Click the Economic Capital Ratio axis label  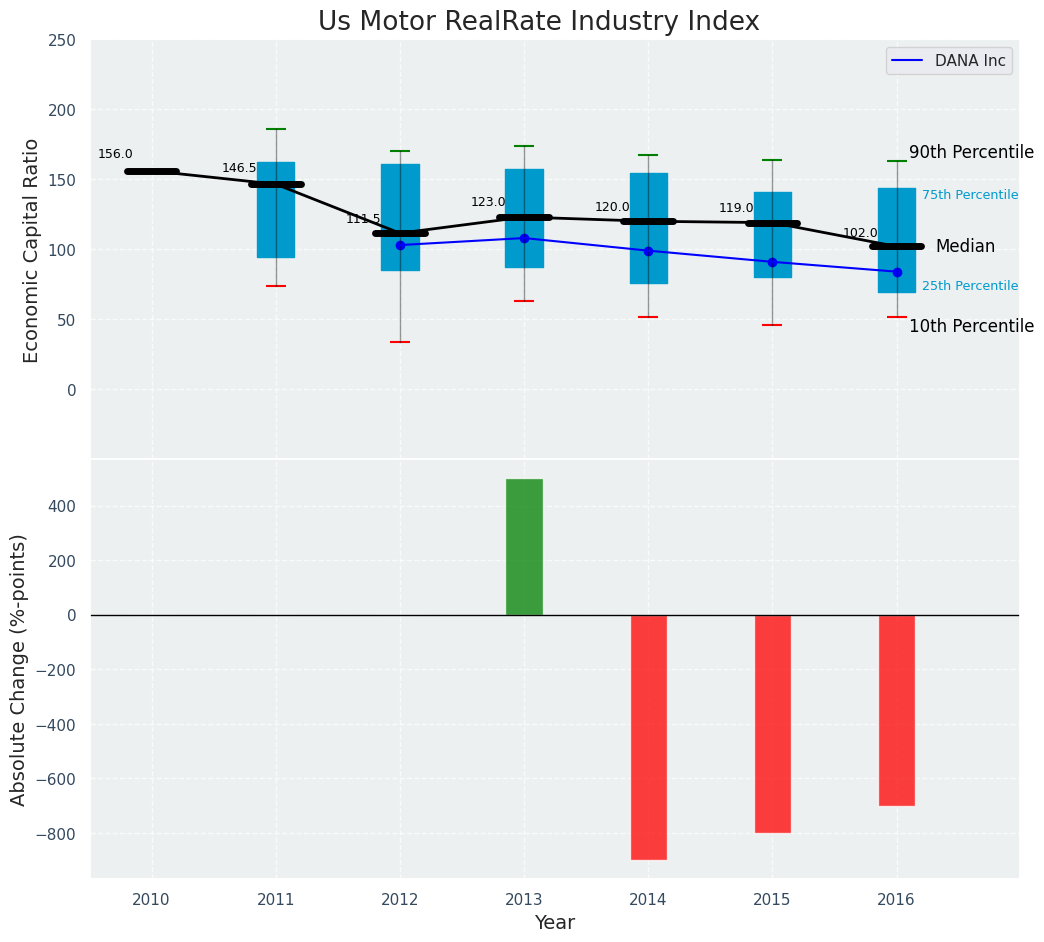pyautogui.click(x=31, y=250)
